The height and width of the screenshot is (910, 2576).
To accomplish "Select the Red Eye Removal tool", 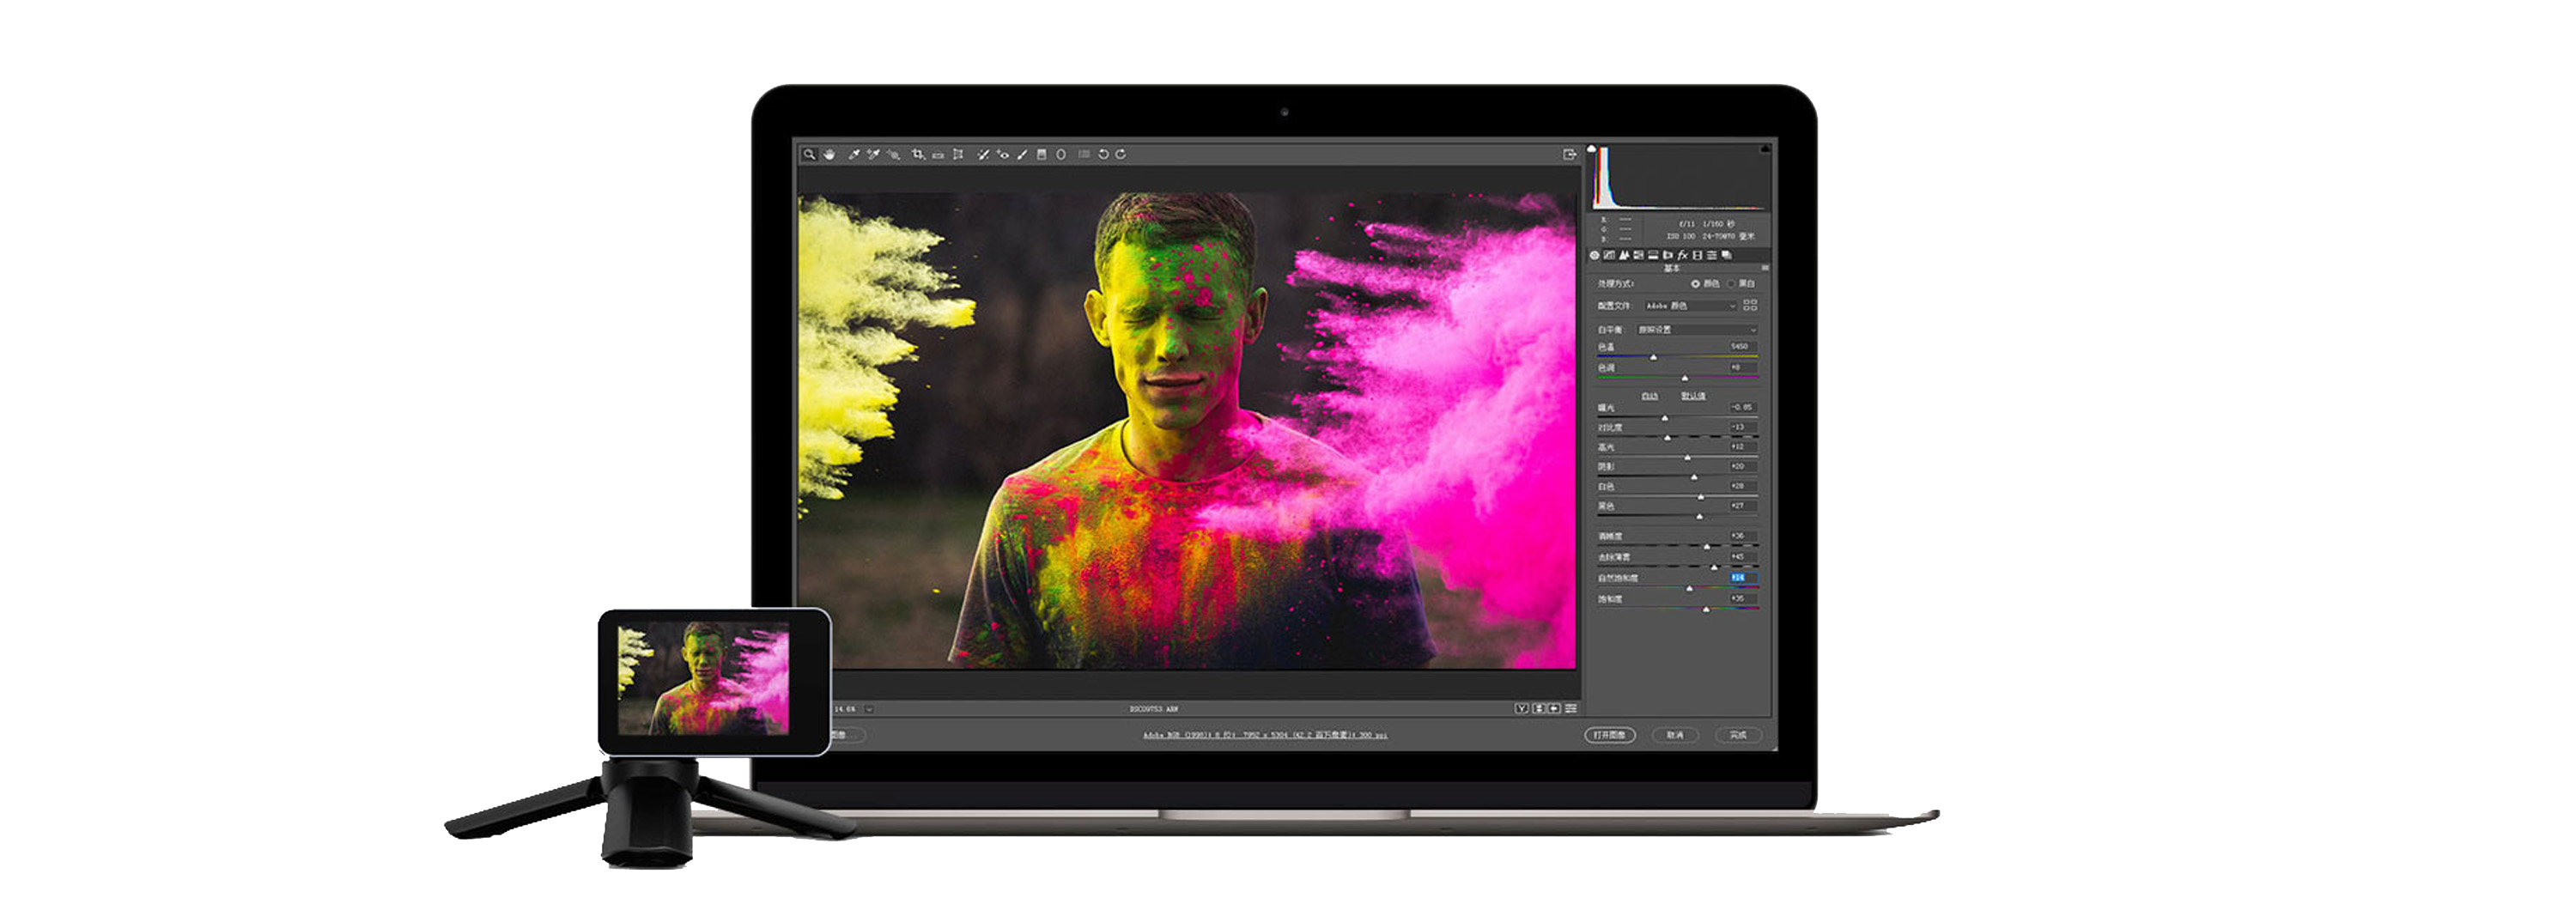I will [1003, 154].
